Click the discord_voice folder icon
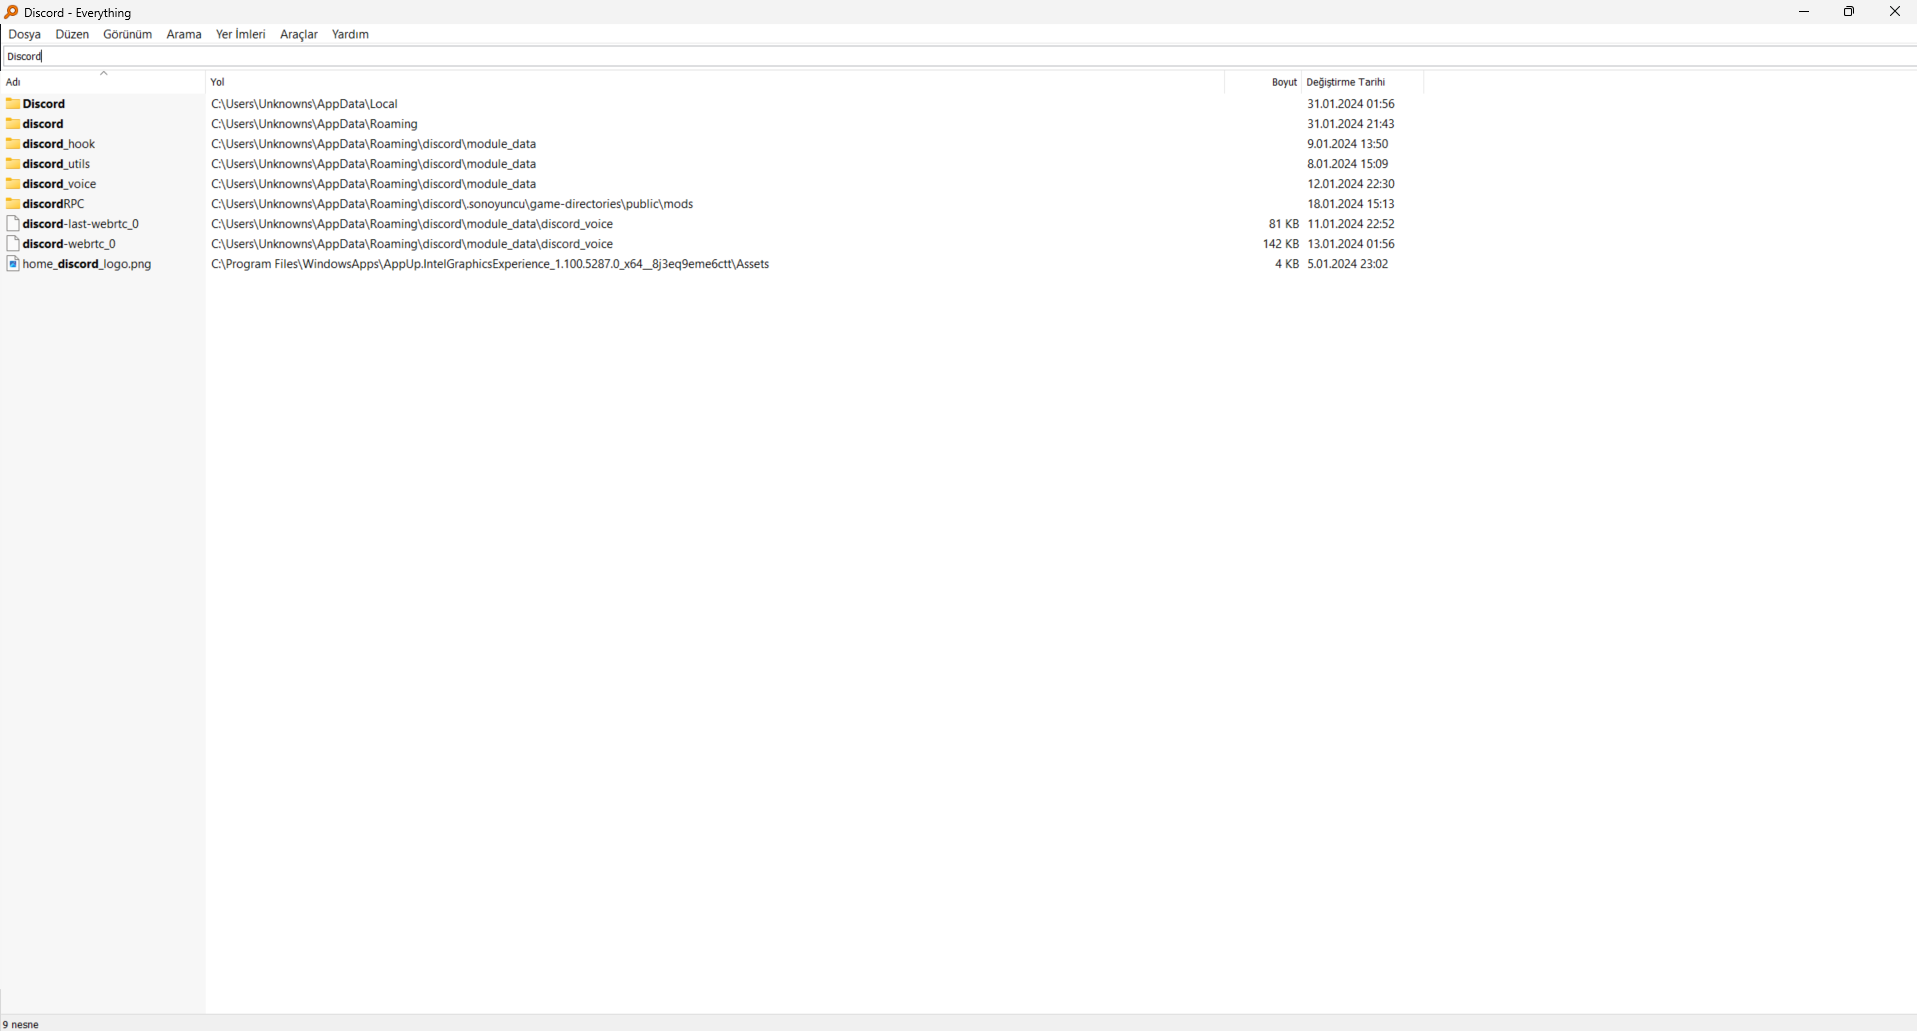 tap(13, 184)
